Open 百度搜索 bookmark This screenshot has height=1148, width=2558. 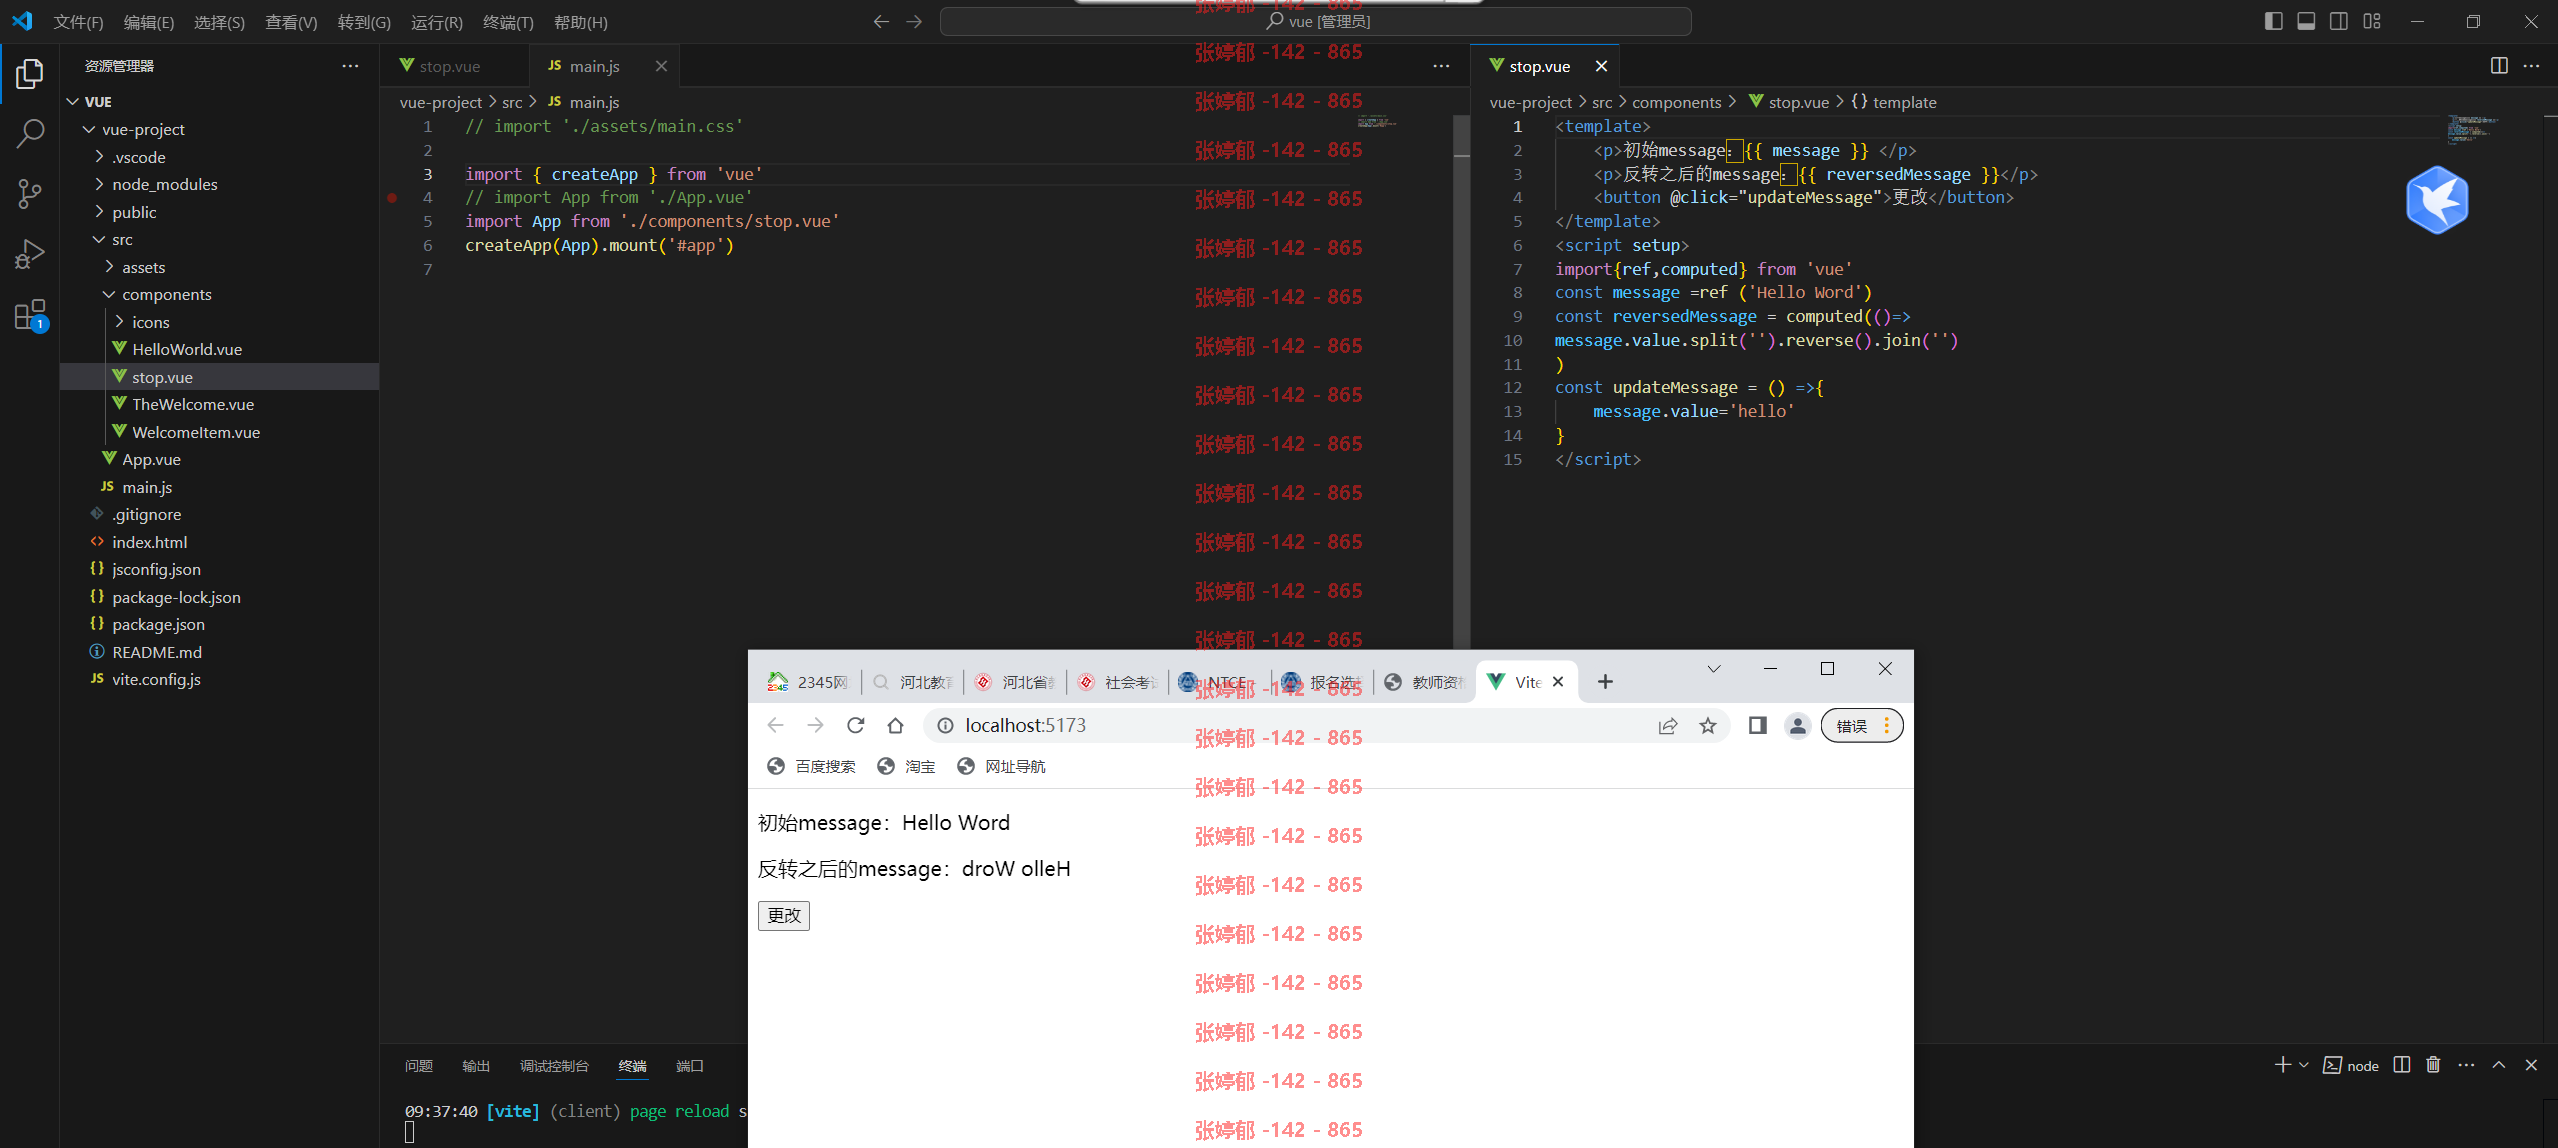811,767
